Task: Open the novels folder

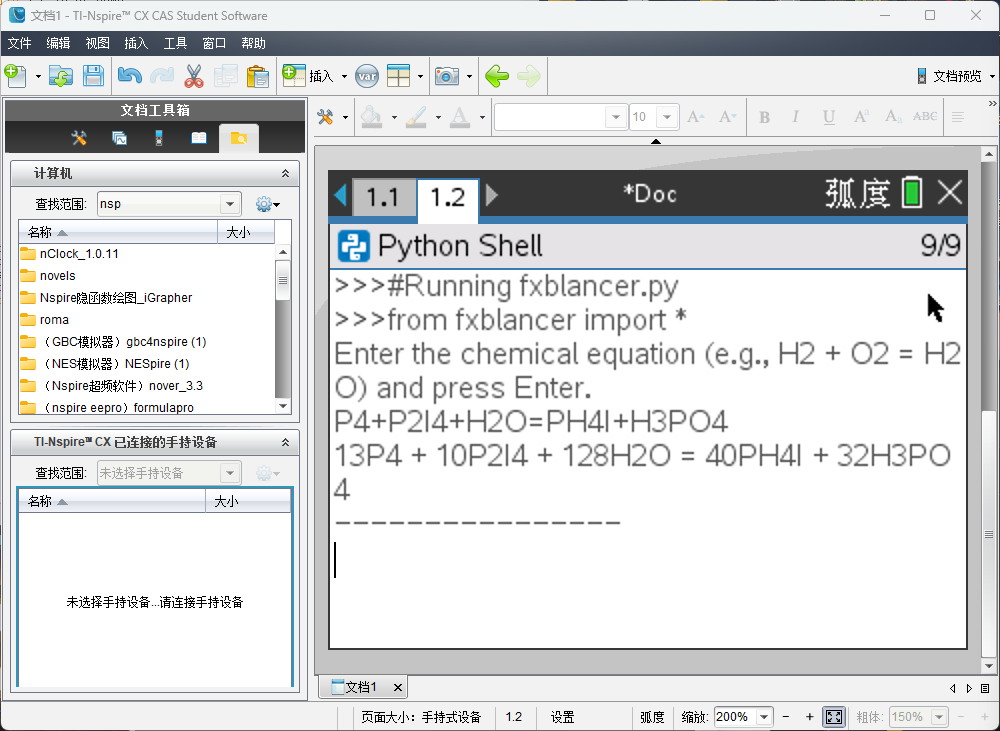Action: point(57,276)
